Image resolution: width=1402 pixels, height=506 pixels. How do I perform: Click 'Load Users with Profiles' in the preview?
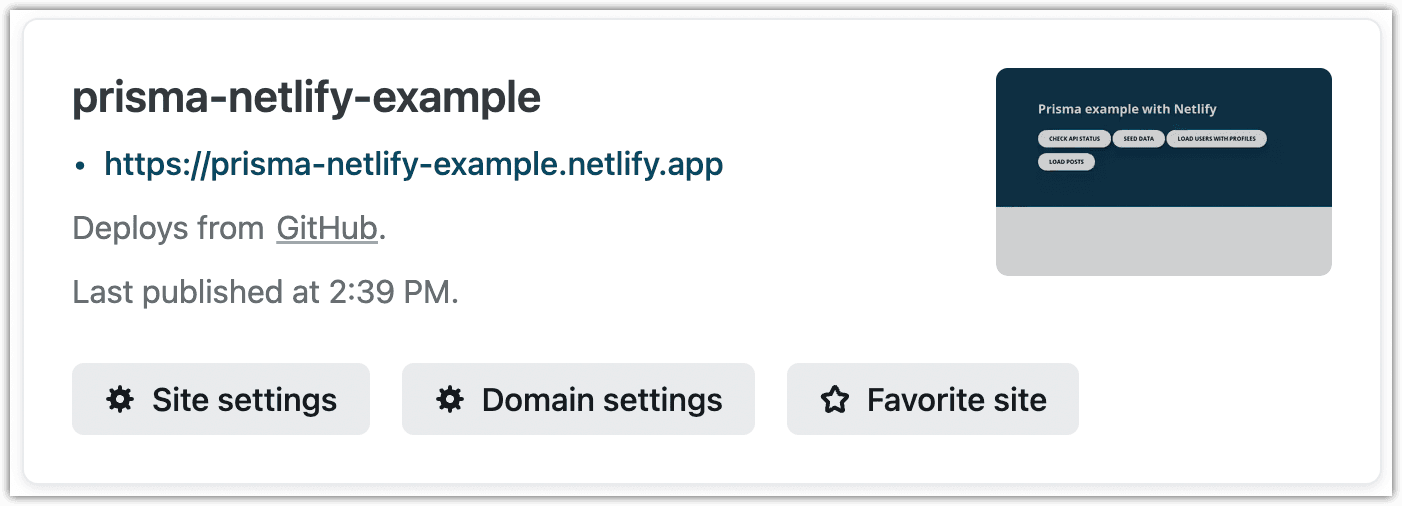coord(1216,139)
